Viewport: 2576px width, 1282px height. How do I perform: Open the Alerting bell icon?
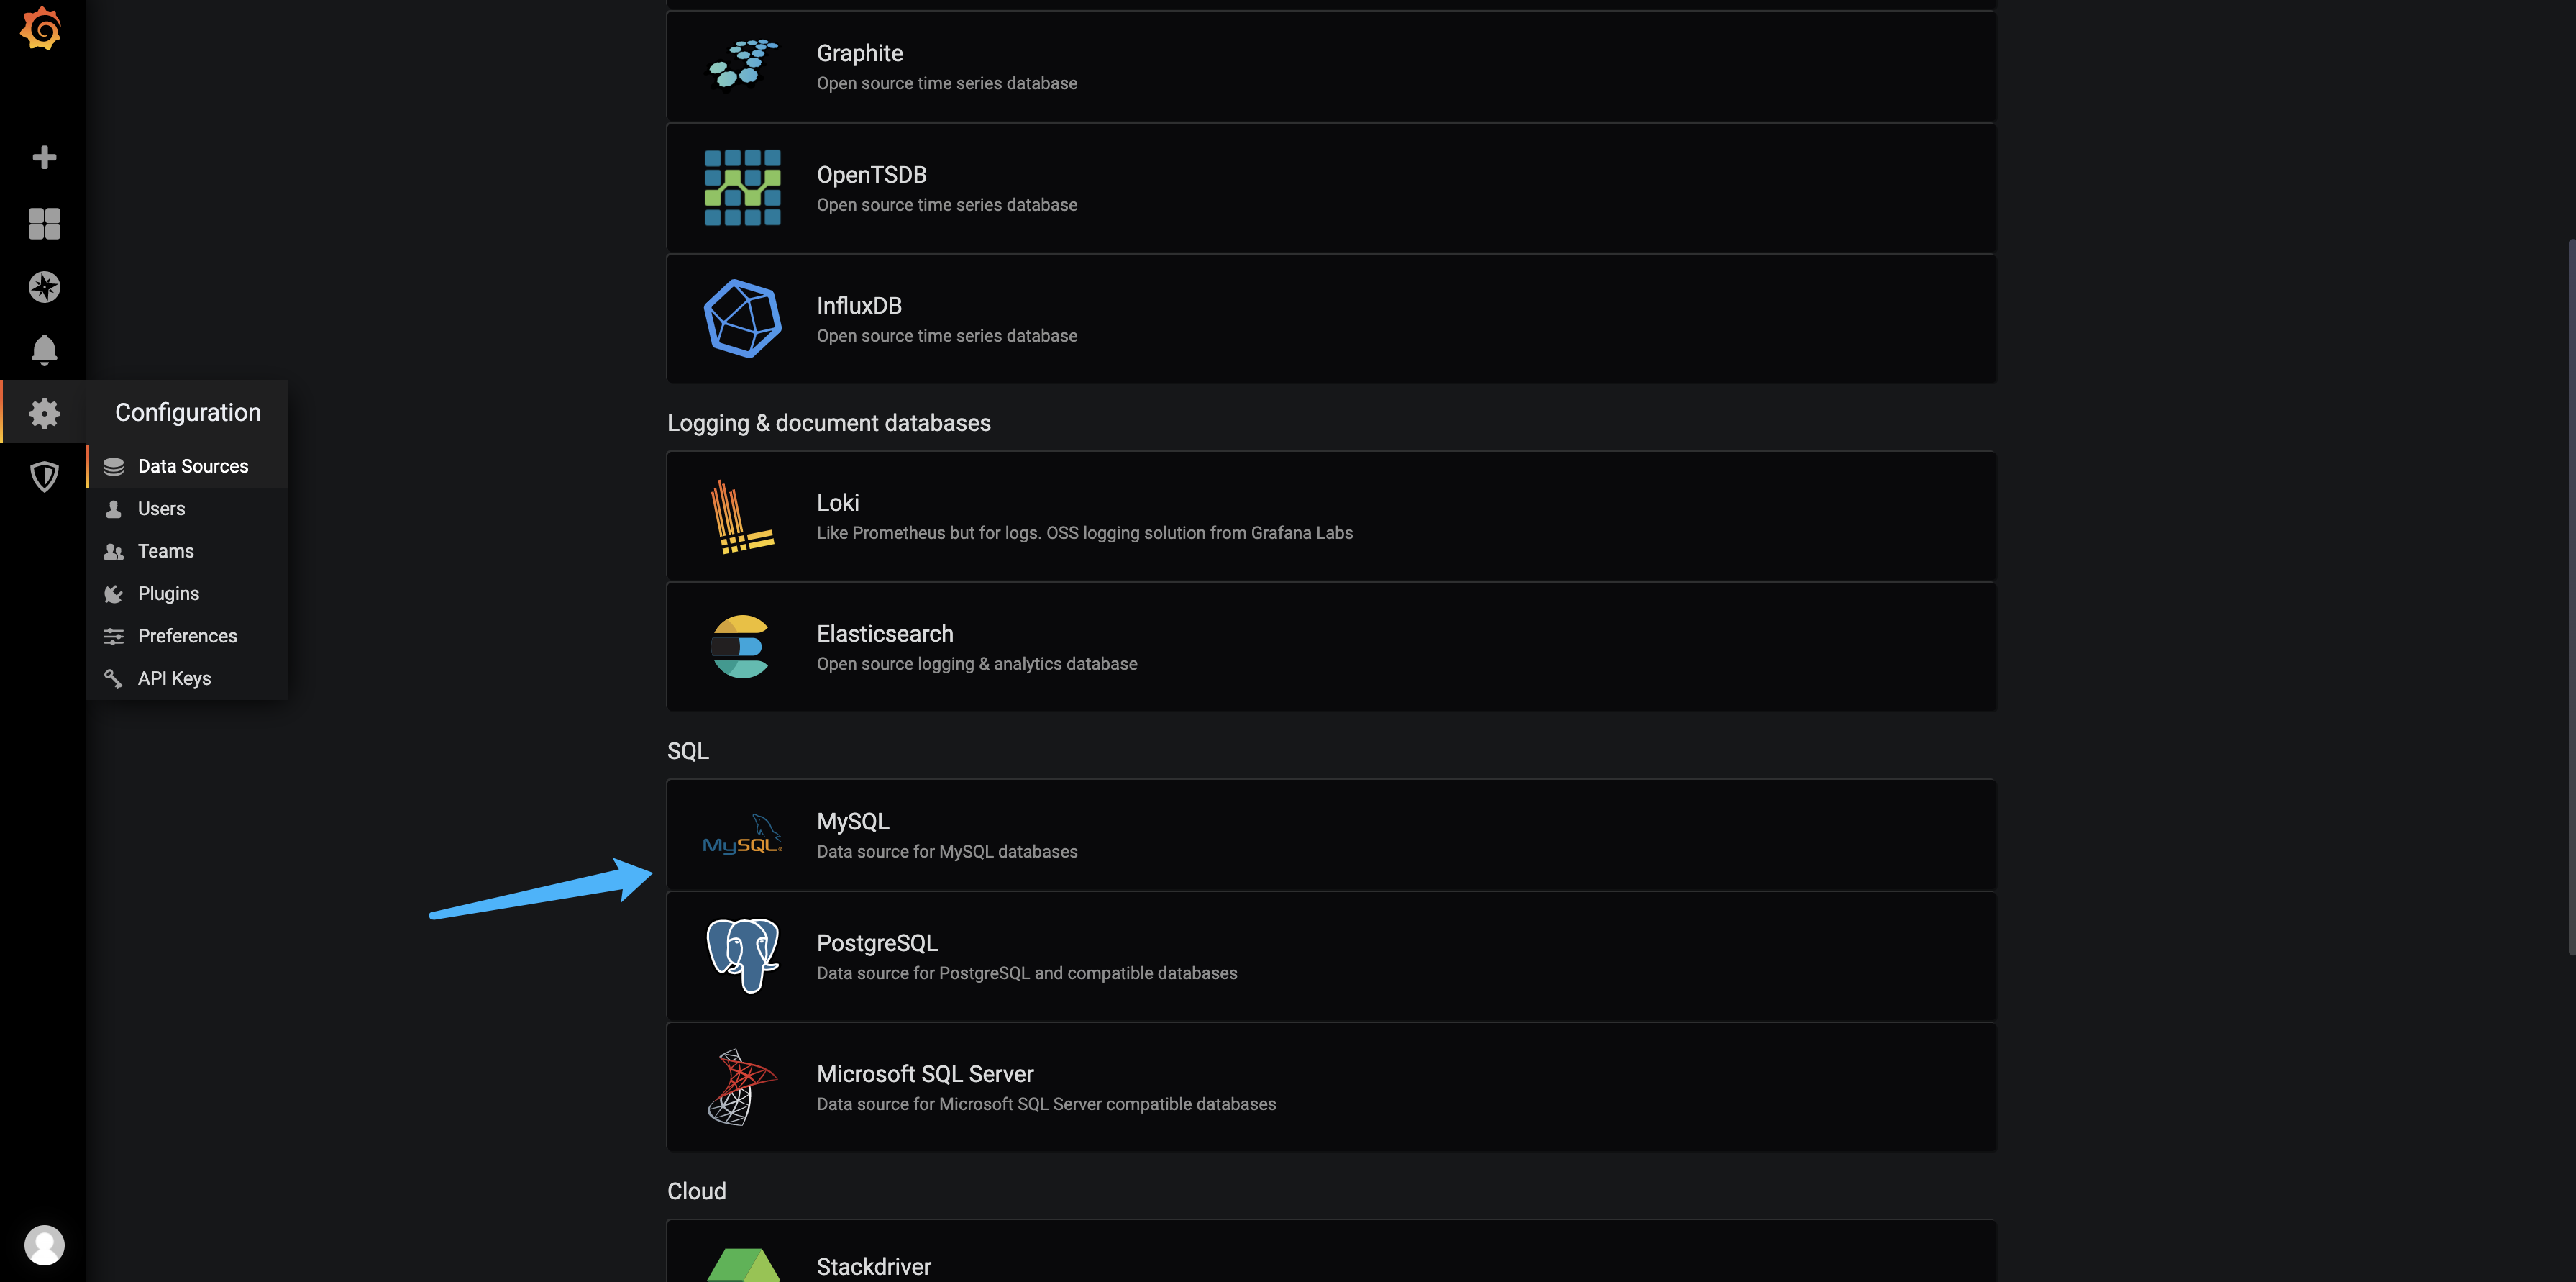coord(44,350)
